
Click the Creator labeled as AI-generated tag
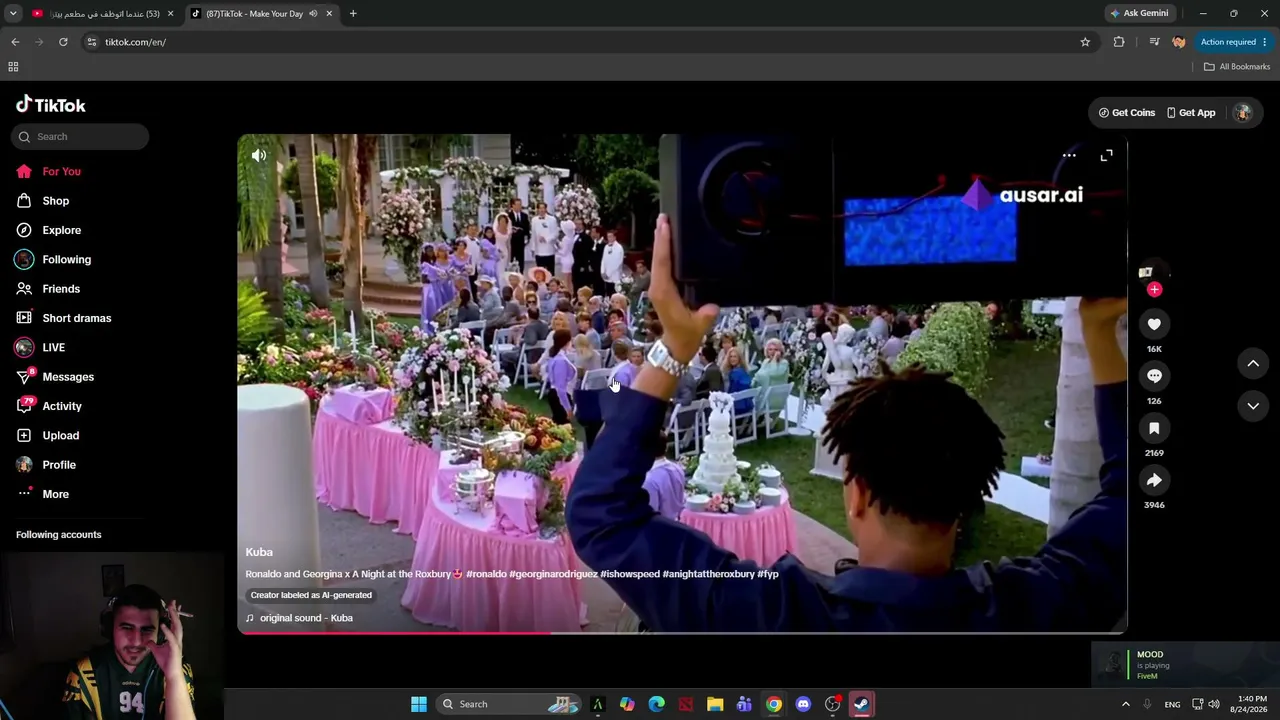[311, 595]
